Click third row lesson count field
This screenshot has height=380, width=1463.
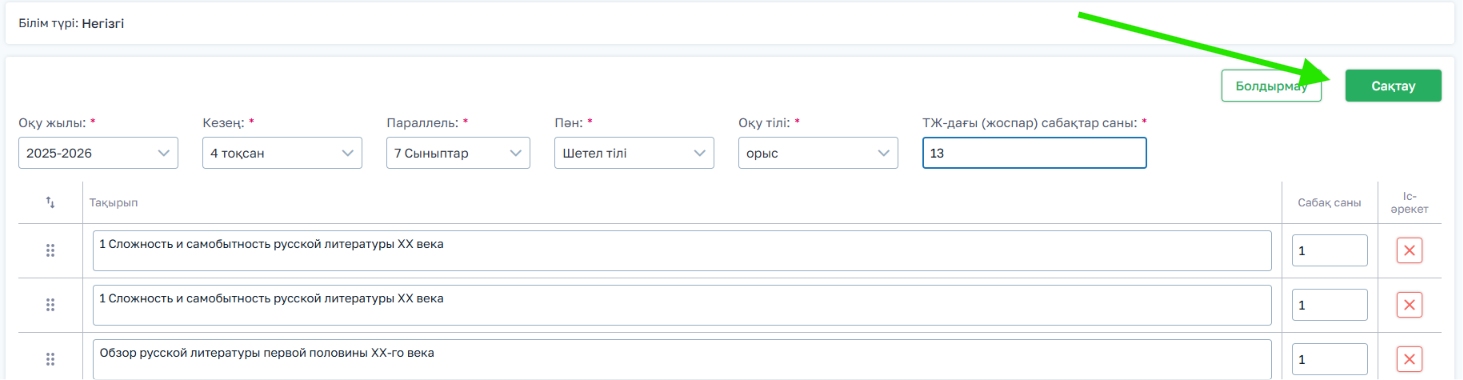tap(1329, 359)
